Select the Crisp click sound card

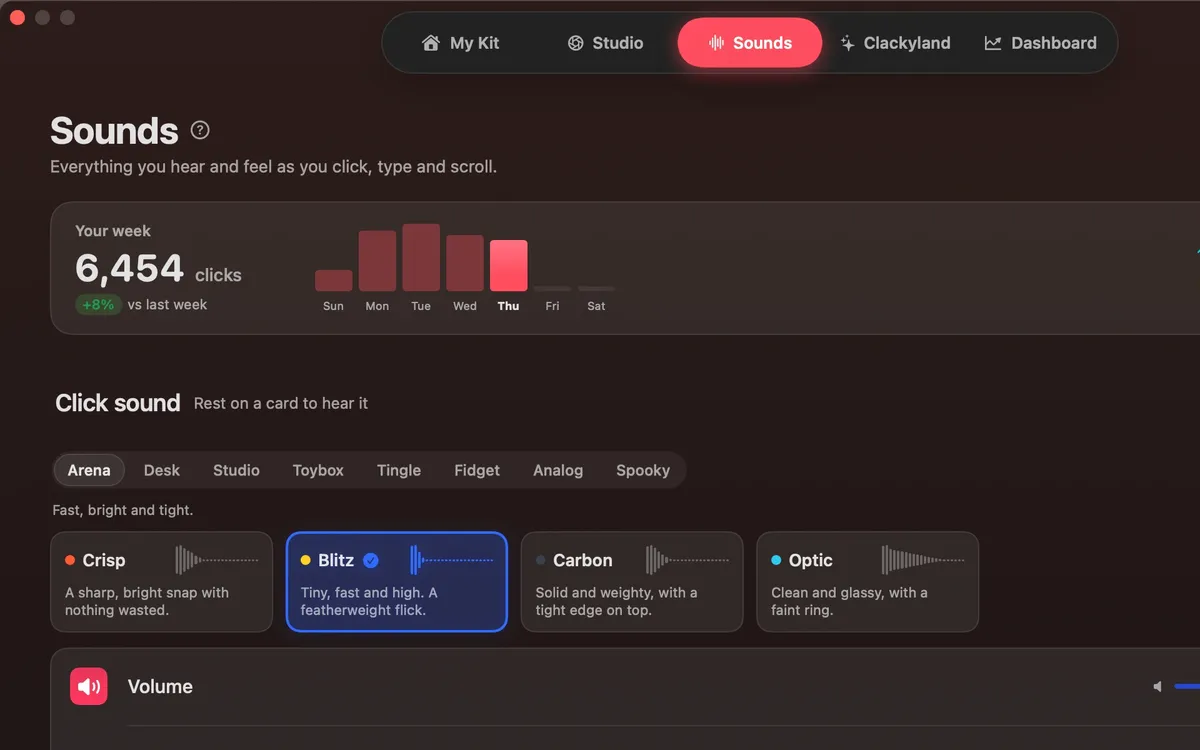tap(161, 582)
